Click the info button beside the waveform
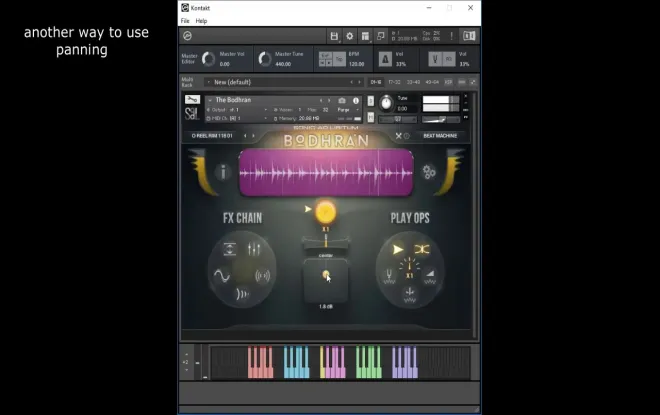This screenshot has width=660, height=415. click(222, 172)
